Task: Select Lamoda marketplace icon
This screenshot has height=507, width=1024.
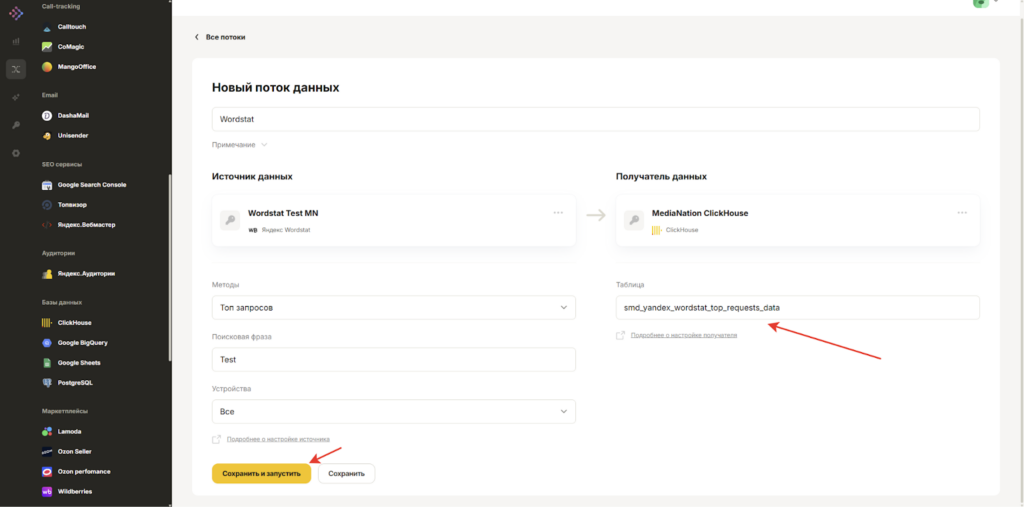Action: coord(47,432)
